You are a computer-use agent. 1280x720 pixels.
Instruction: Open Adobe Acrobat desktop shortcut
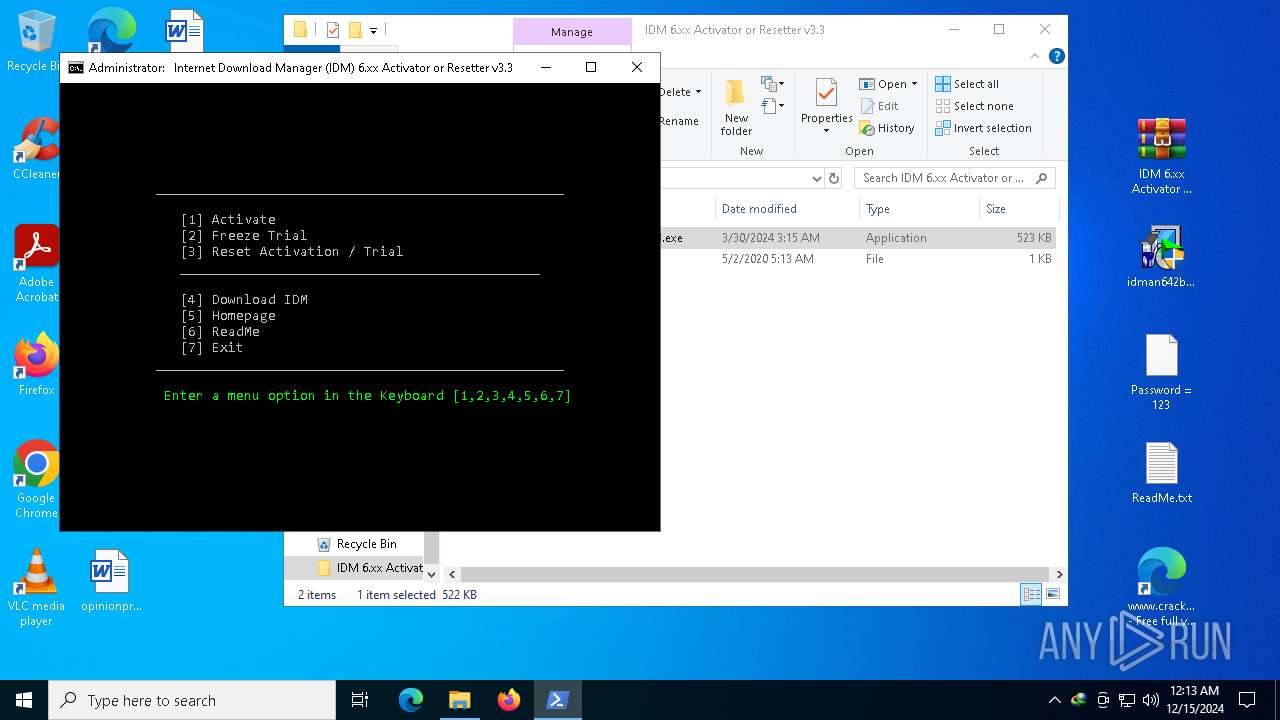pos(36,263)
